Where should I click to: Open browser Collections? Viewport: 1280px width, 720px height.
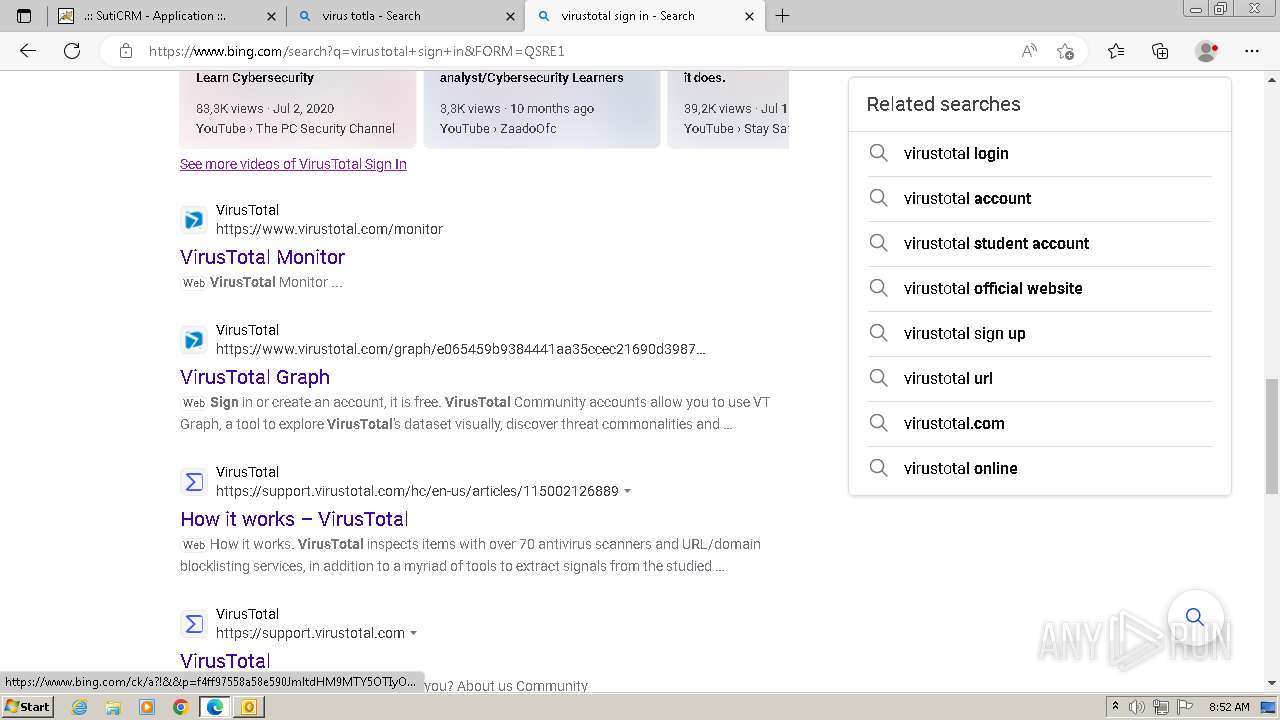click(1160, 51)
